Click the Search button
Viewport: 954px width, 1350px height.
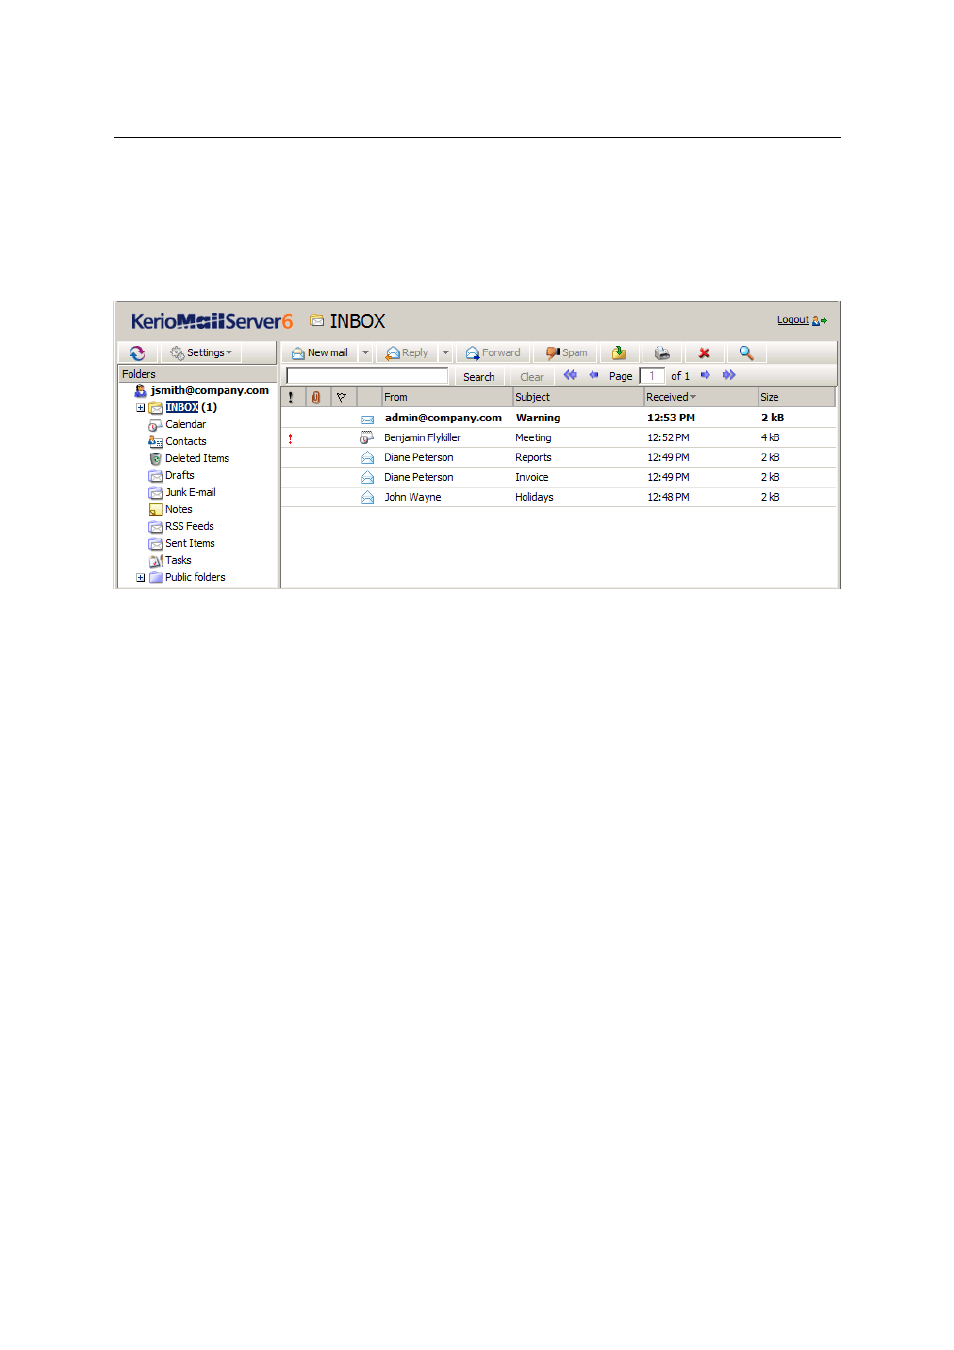tap(479, 377)
